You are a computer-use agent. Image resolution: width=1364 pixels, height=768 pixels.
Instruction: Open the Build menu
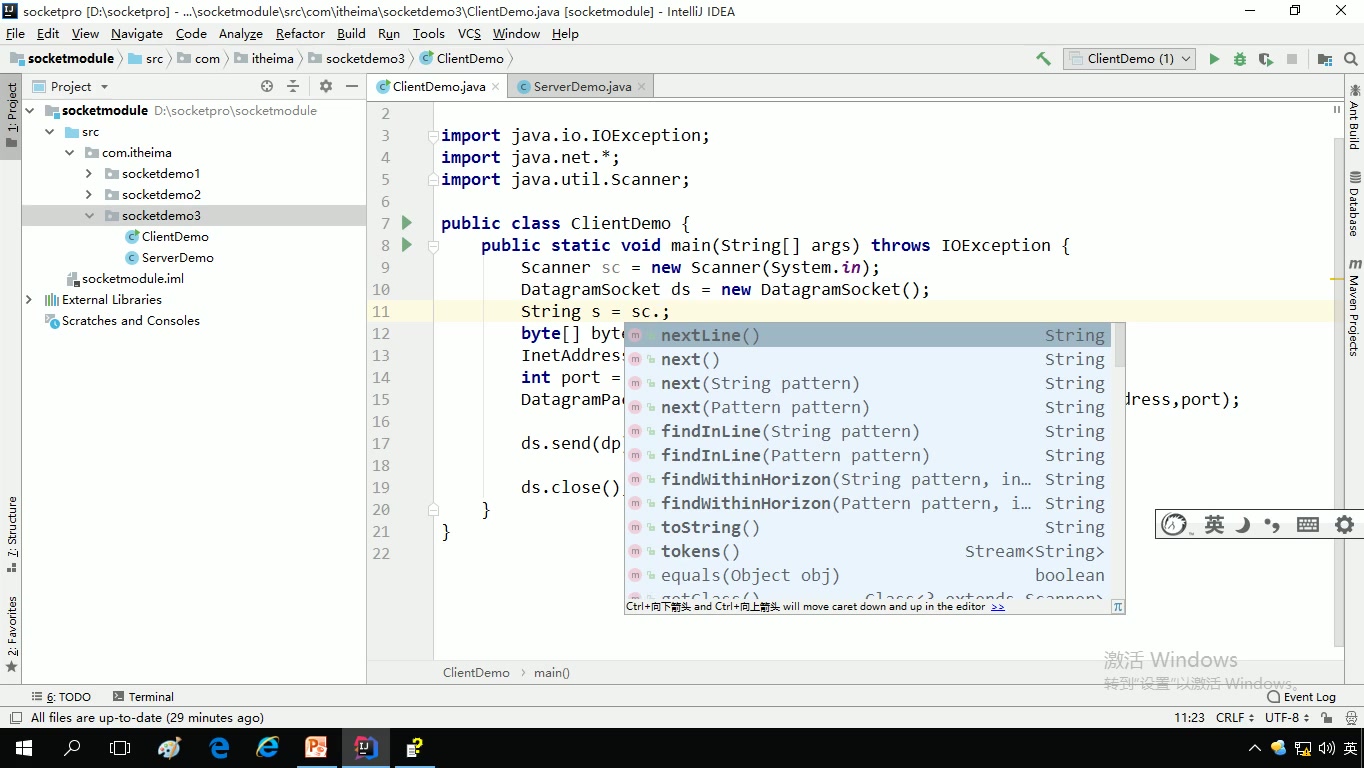351,33
